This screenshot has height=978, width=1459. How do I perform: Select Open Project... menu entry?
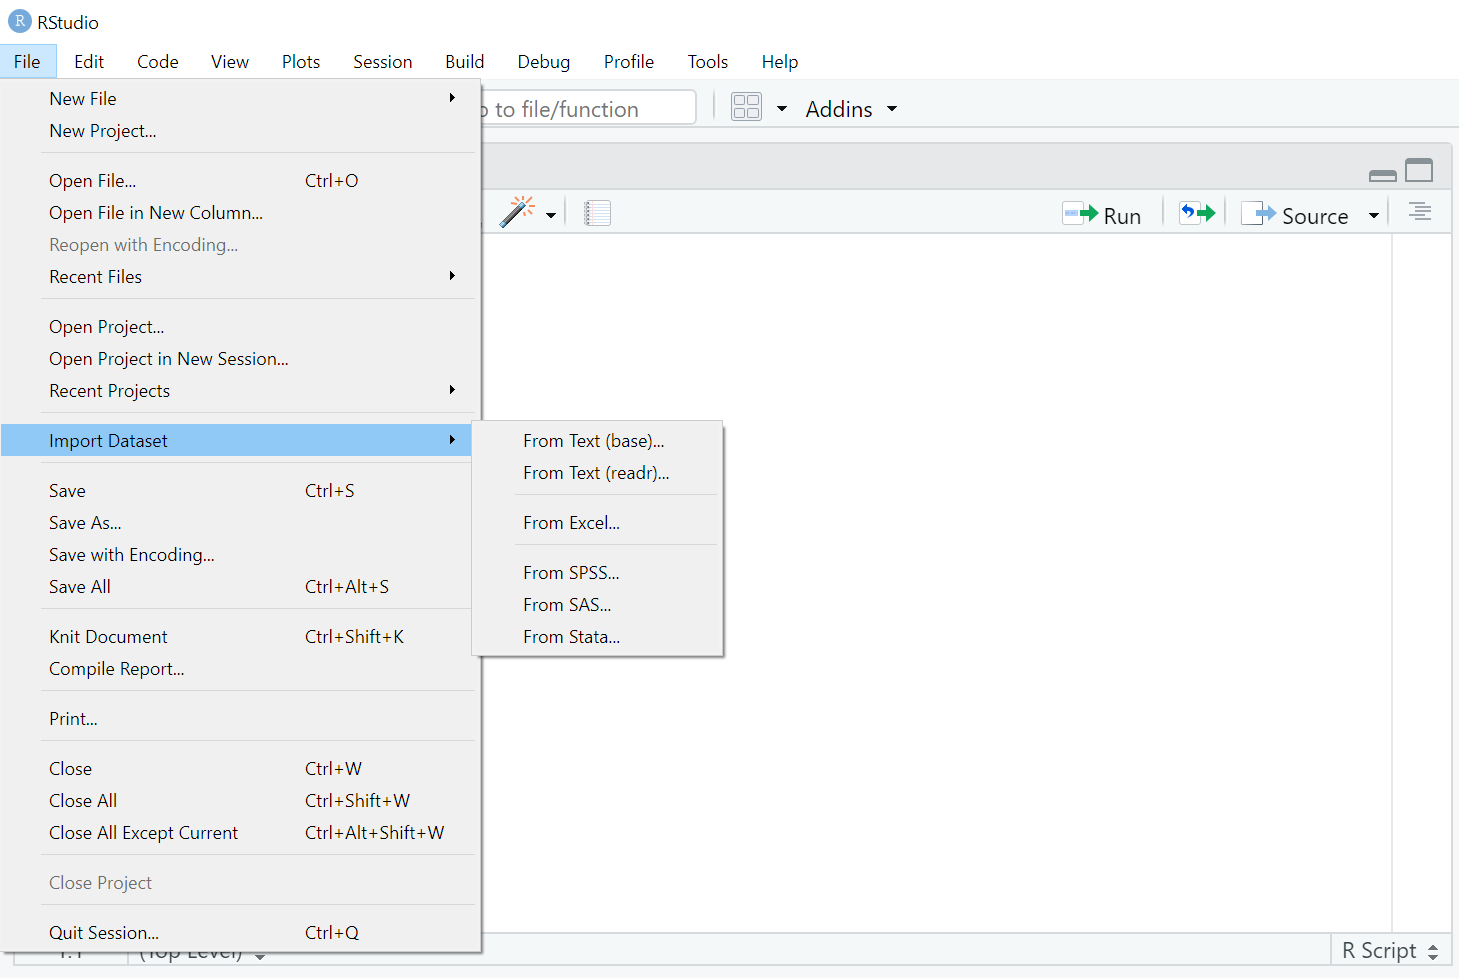point(240,326)
